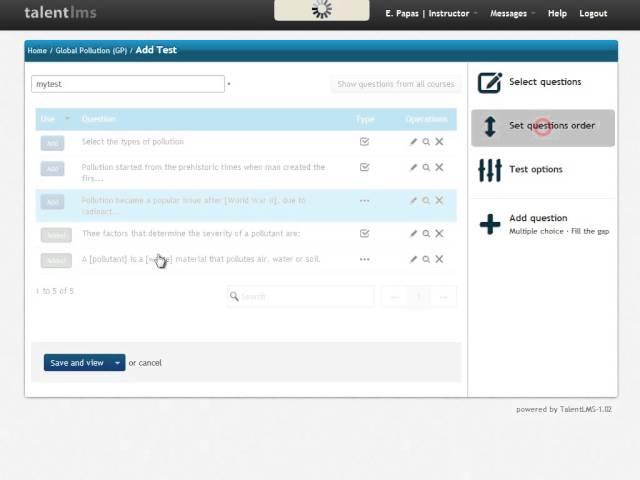Preview the 'Pollution started from the prehistoric' question
The image size is (640, 480).
point(426,167)
